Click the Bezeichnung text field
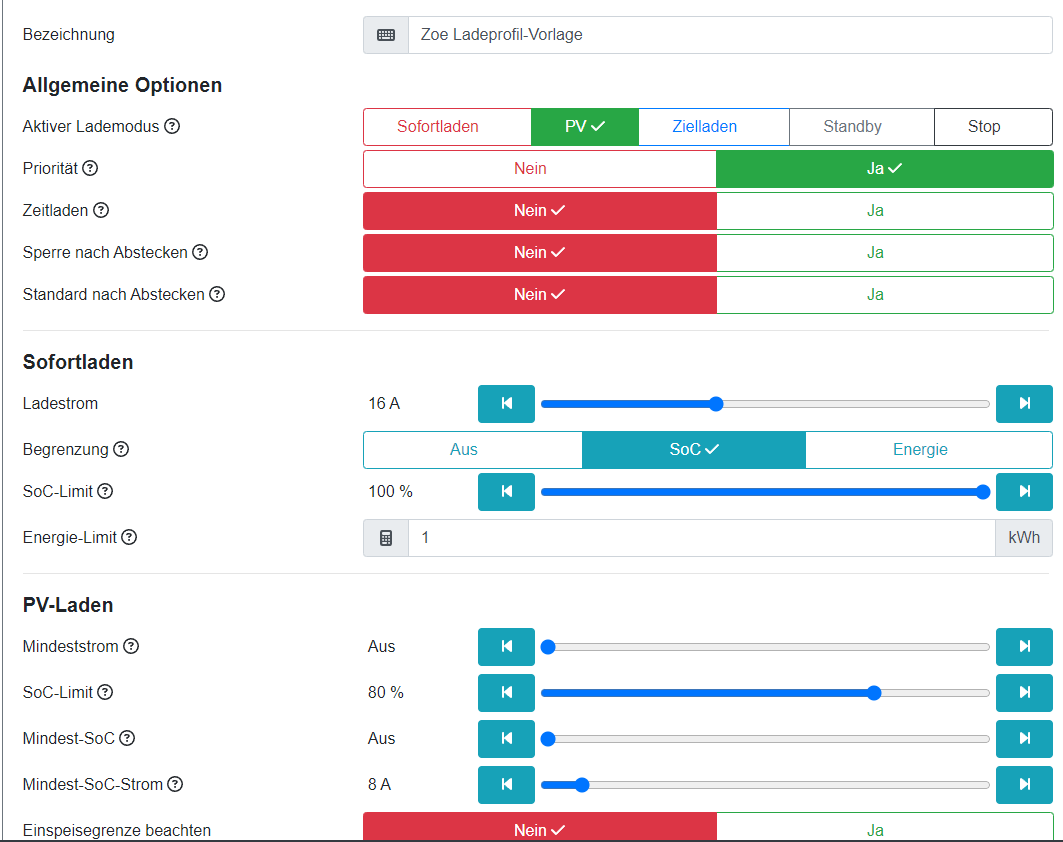This screenshot has height=842, width=1063. click(729, 35)
